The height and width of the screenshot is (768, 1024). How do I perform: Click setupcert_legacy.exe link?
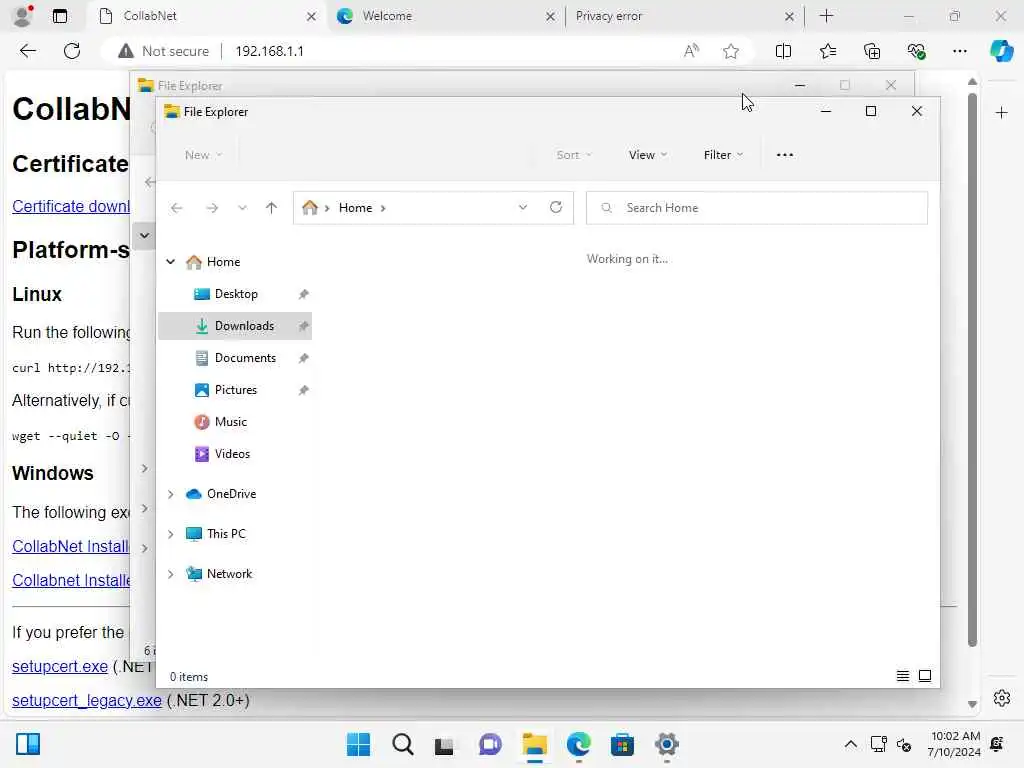[87, 700]
